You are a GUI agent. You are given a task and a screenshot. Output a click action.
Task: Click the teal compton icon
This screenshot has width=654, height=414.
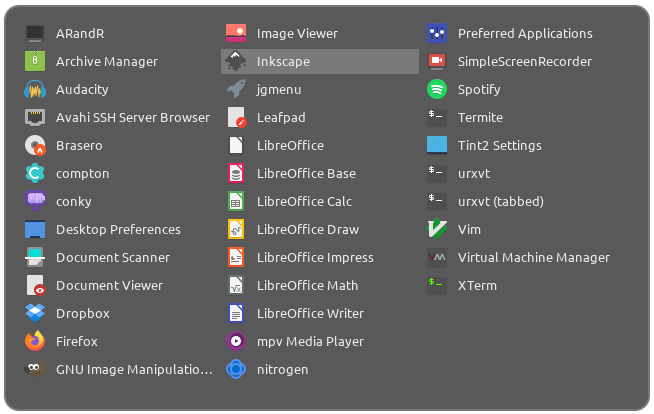pyautogui.click(x=35, y=173)
